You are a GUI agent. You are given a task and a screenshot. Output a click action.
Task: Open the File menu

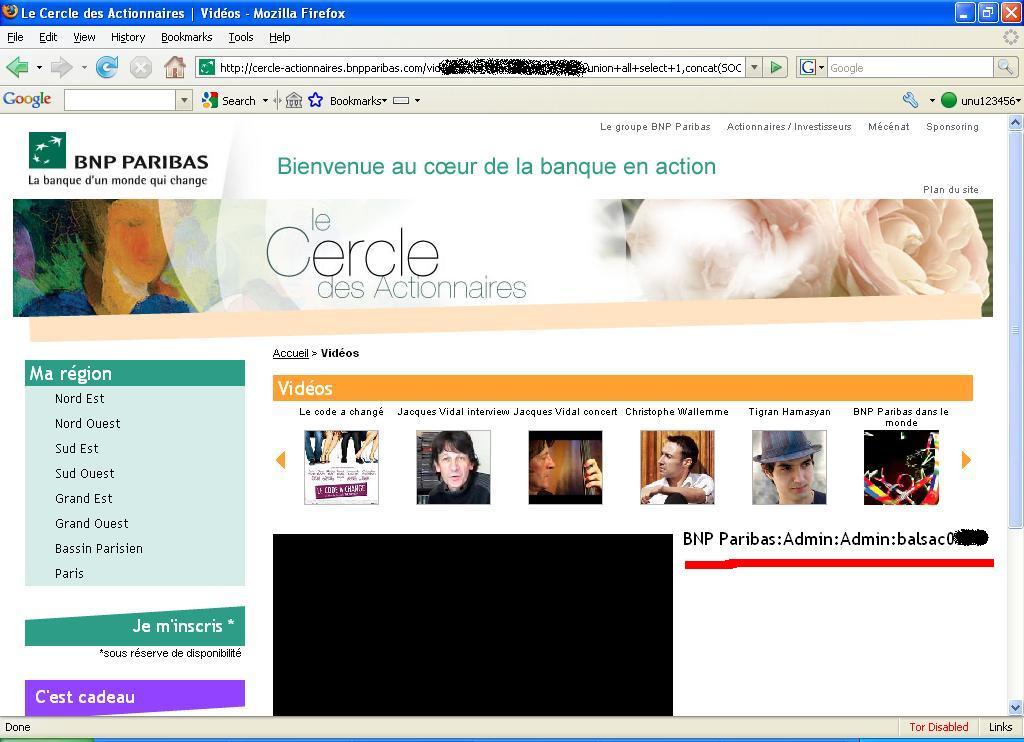tap(15, 37)
